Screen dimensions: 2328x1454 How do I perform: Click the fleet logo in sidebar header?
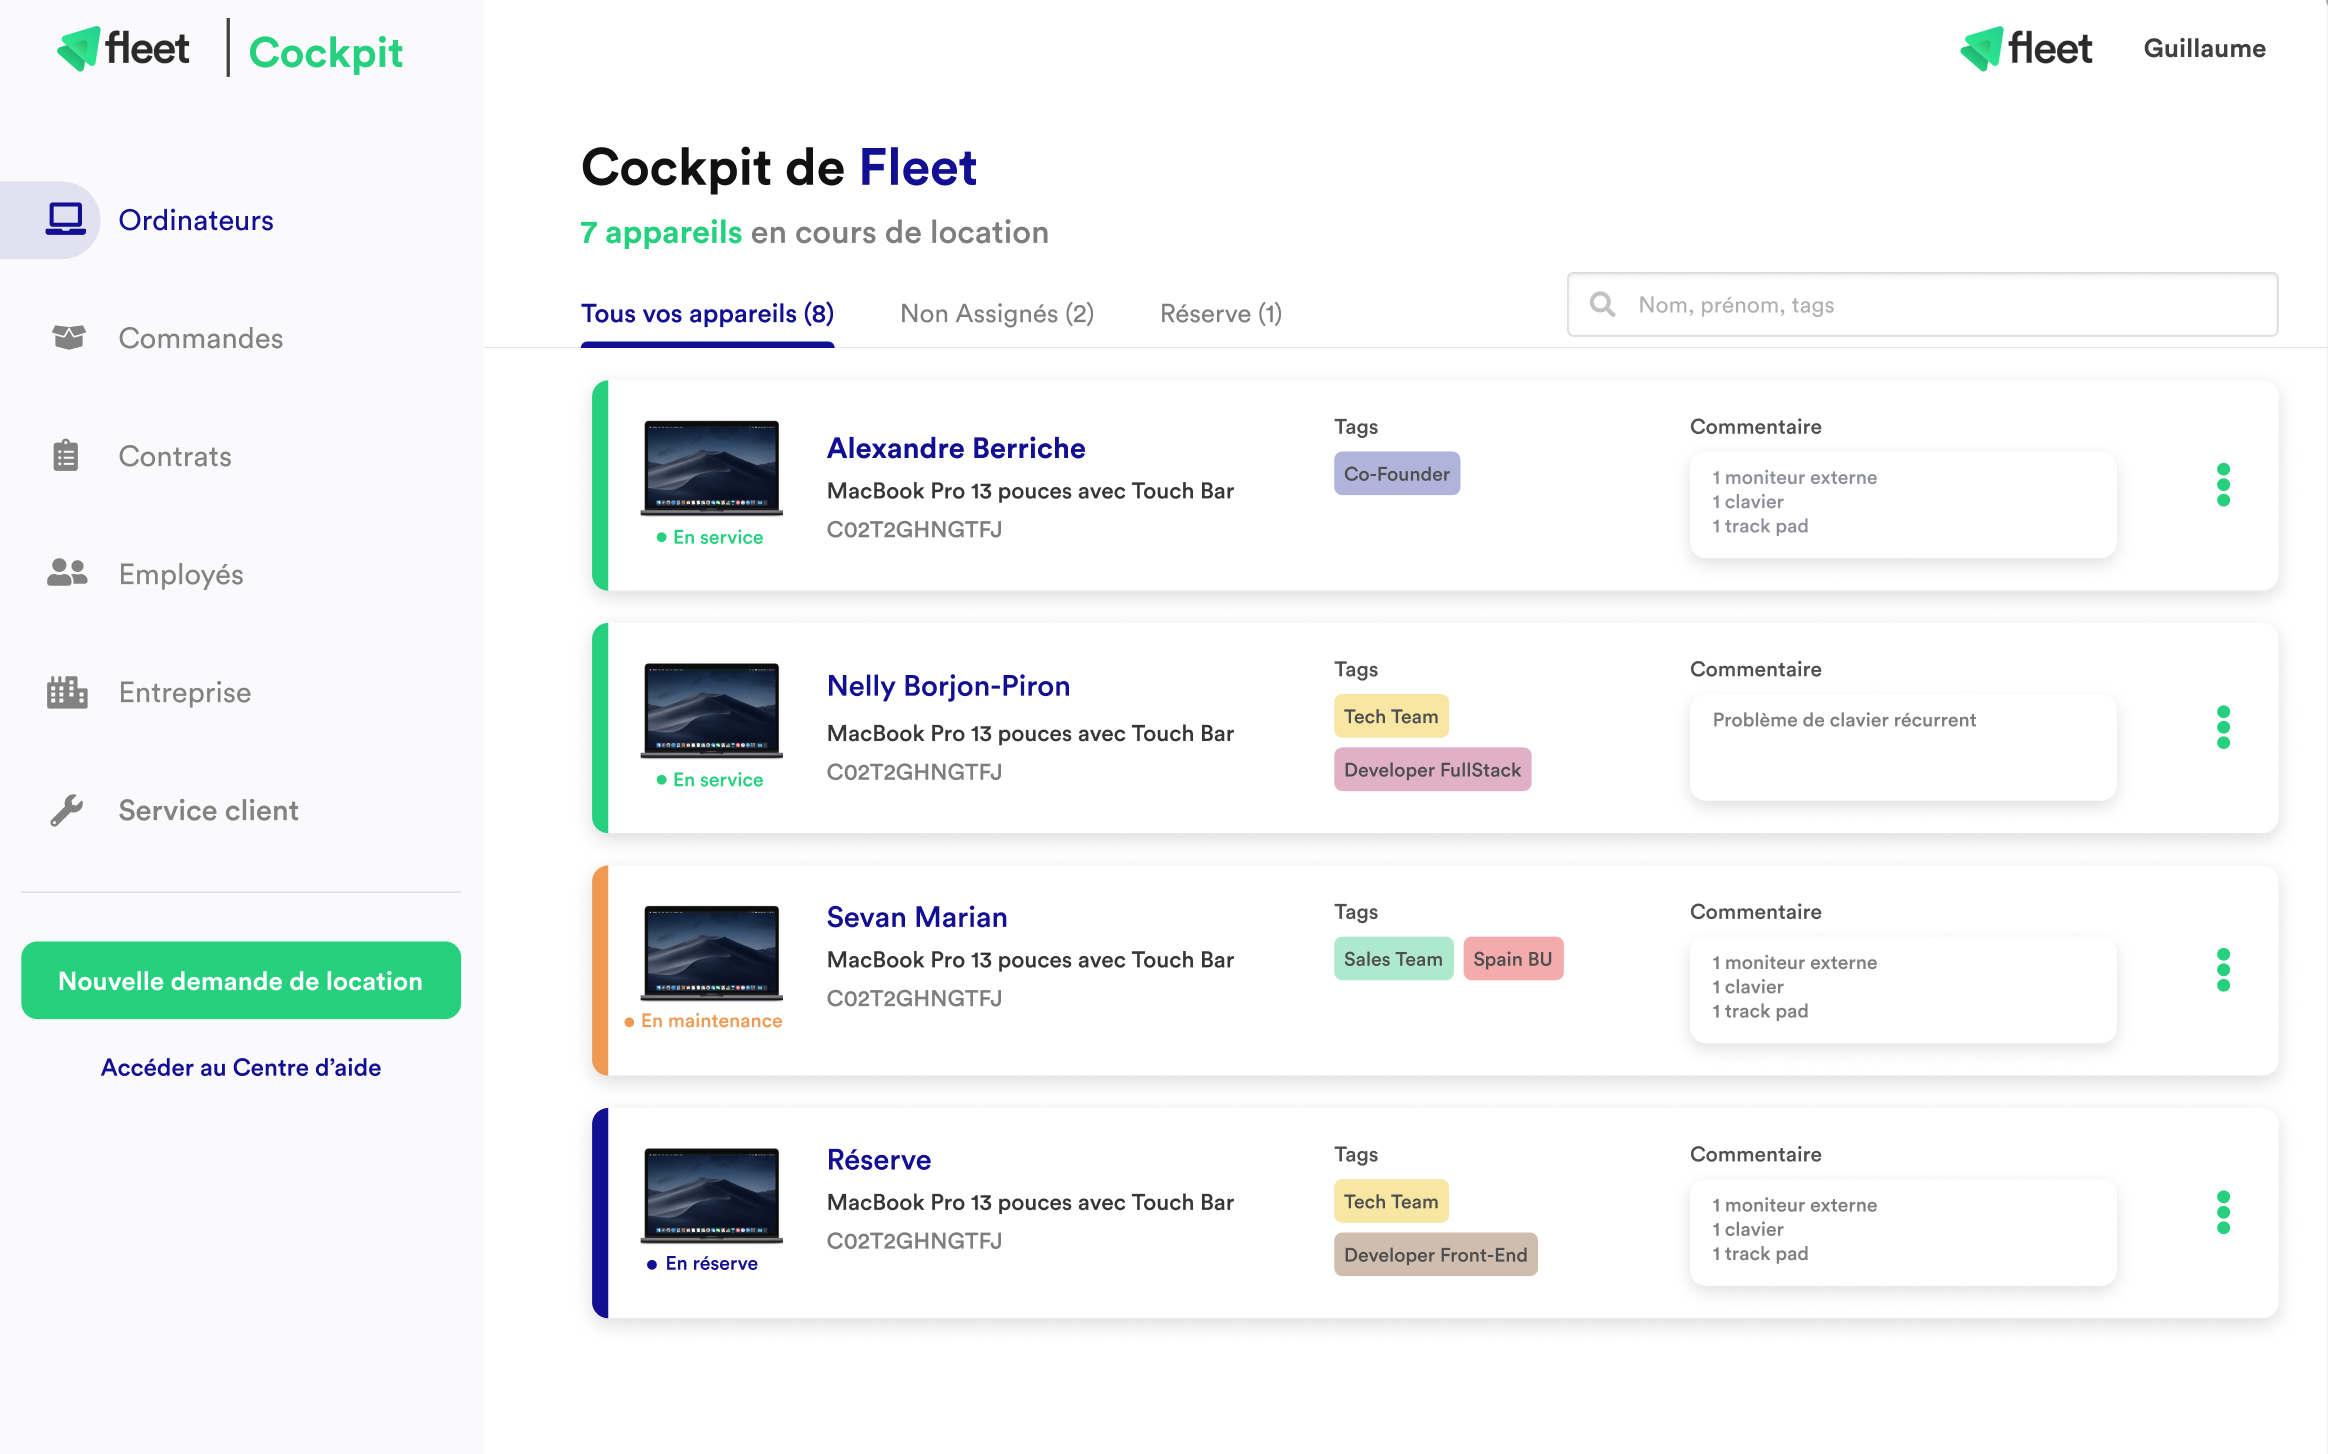[123, 49]
